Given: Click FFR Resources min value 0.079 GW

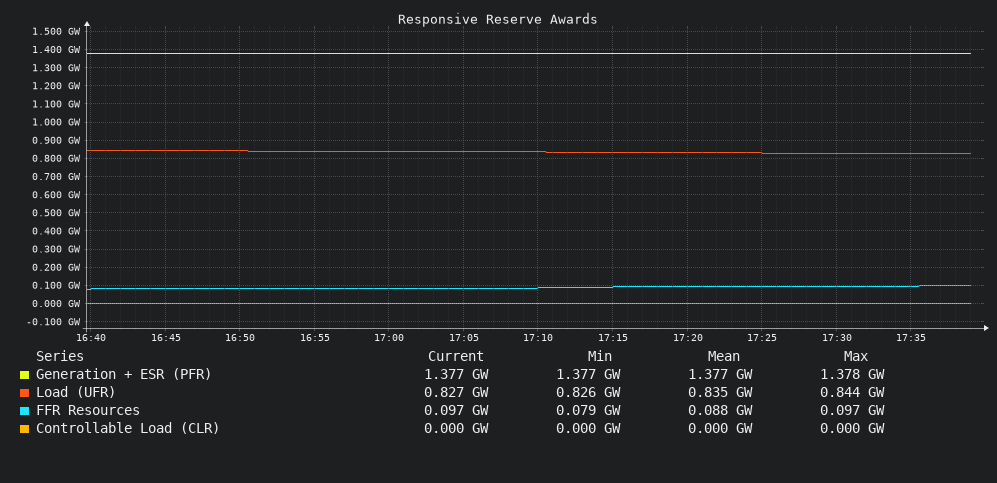Looking at the screenshot, I should click(588, 411).
